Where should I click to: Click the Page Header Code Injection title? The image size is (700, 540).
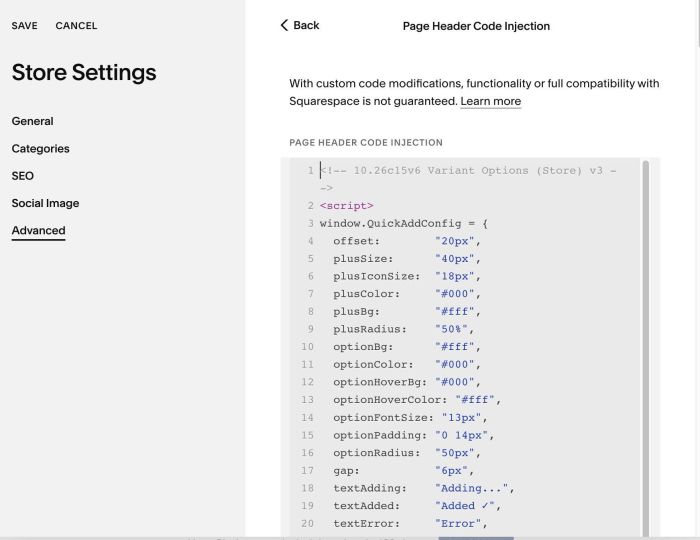pyautogui.click(x=476, y=26)
